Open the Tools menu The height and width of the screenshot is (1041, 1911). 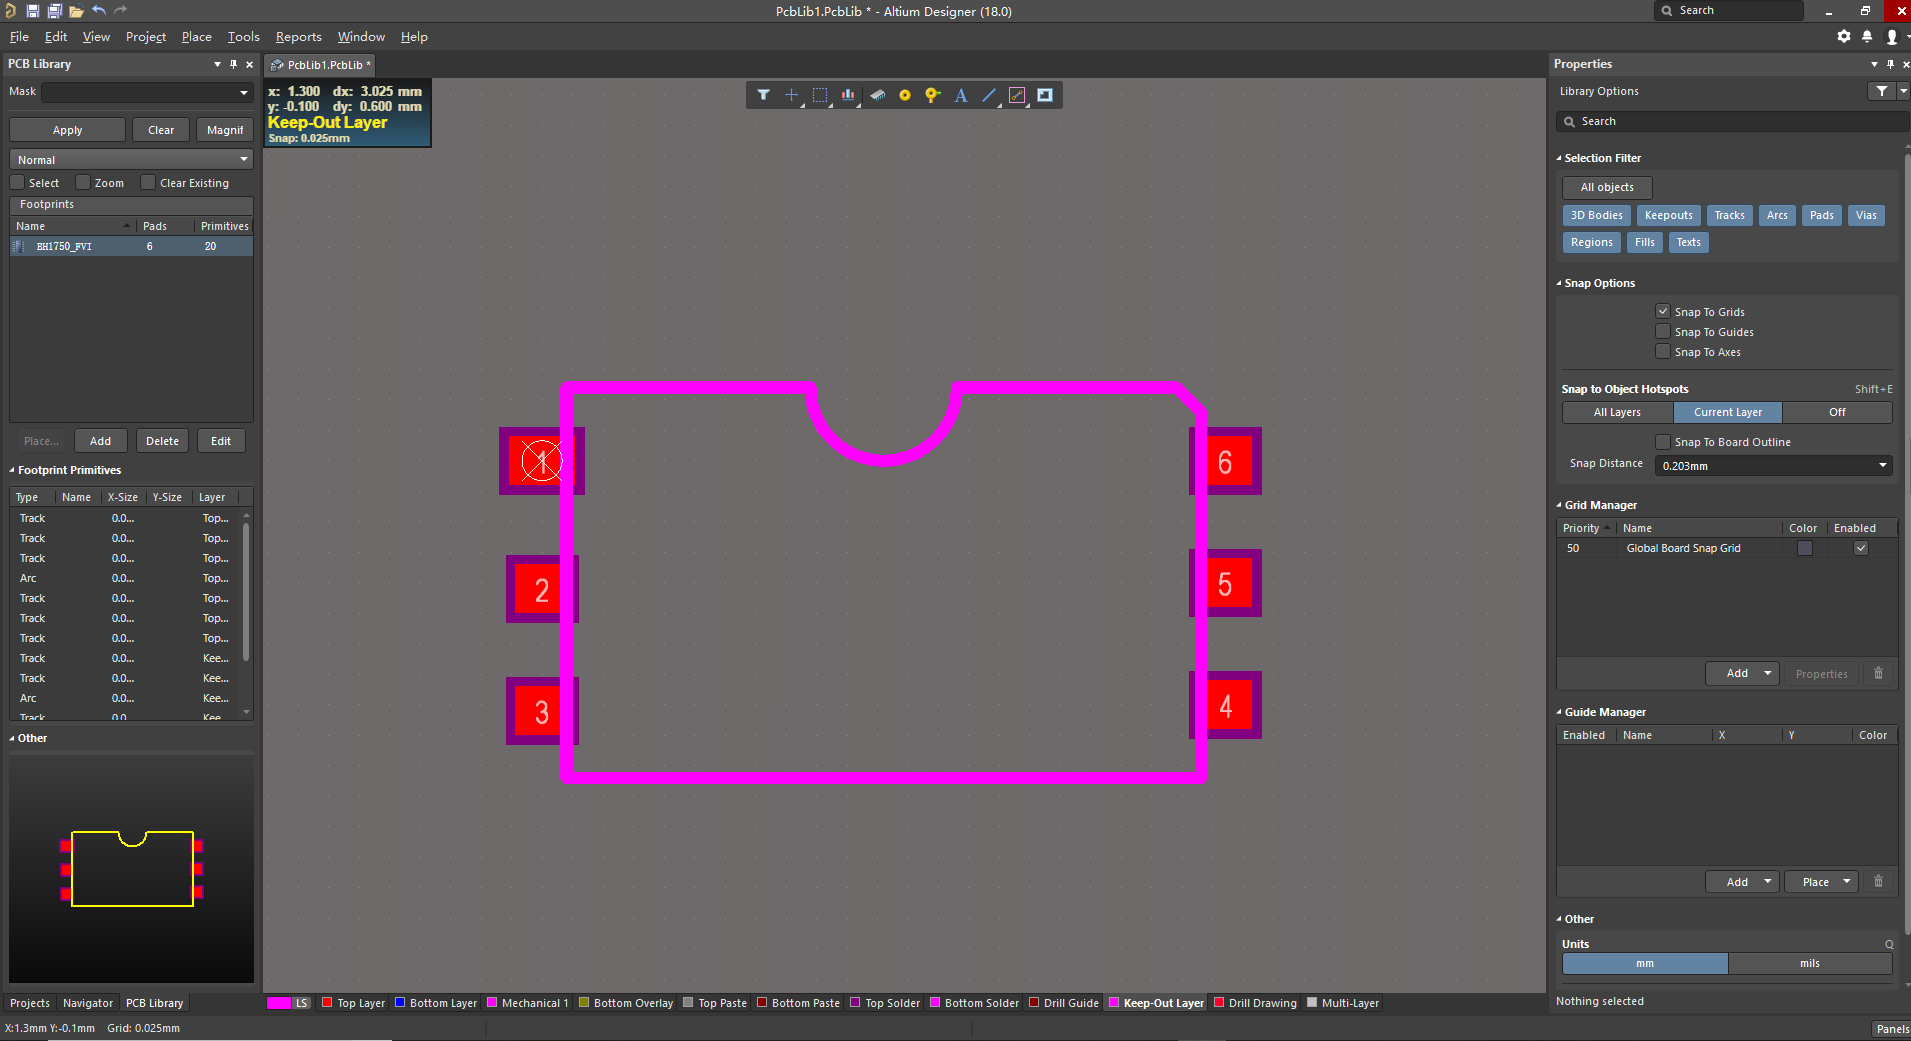click(x=243, y=37)
